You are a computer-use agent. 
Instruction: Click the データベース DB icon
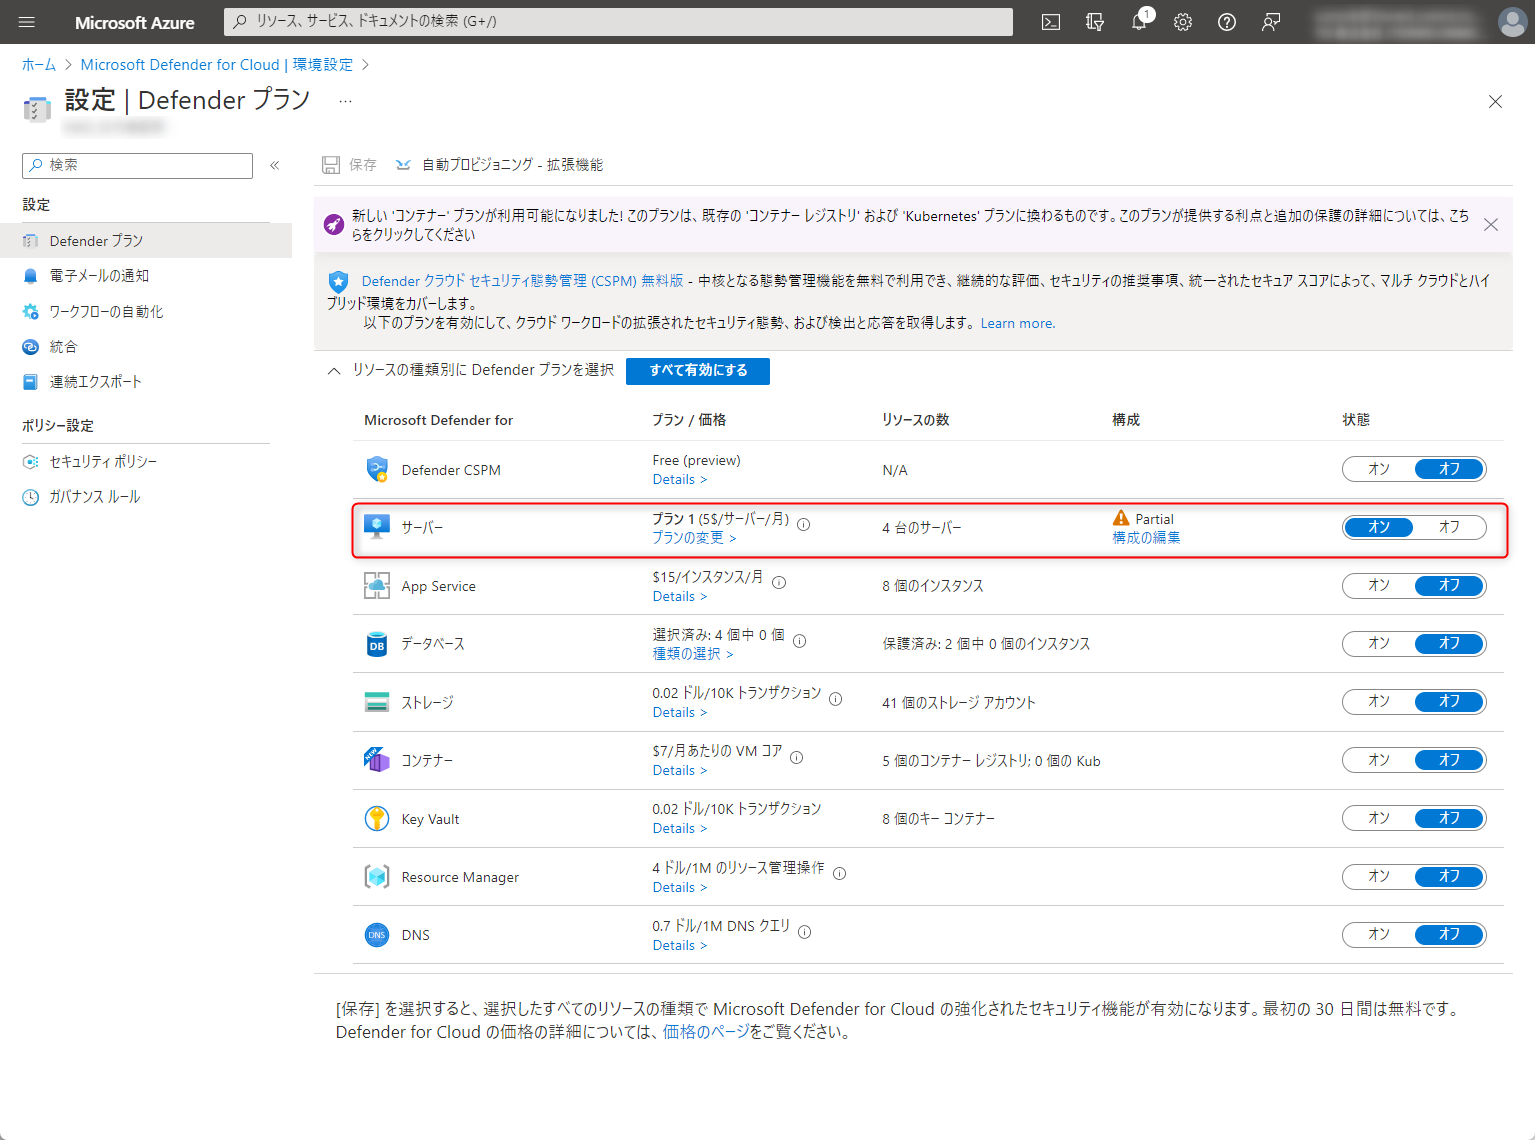coord(377,644)
